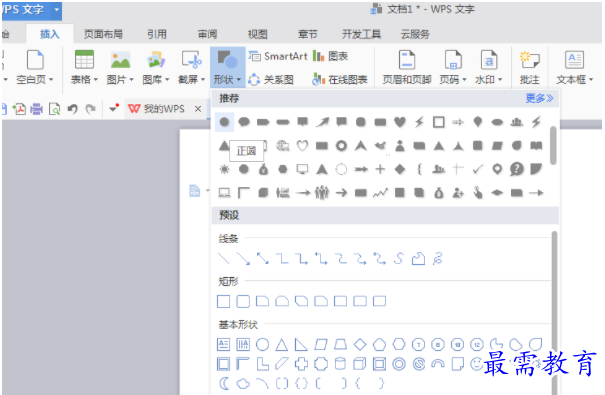This screenshot has width=605, height=395.
Task: Insert a 关系图 diagram
Action: tap(271, 79)
